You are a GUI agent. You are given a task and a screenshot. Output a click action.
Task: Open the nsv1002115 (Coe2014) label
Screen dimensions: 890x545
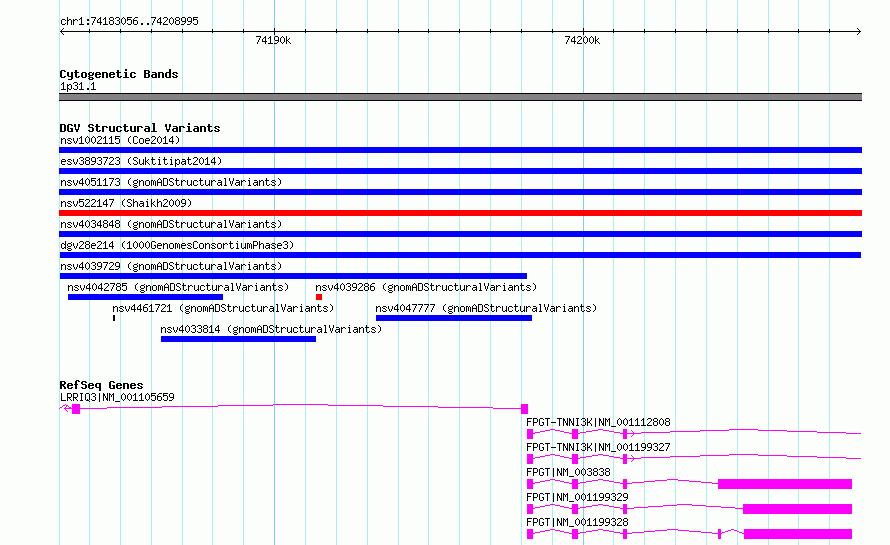click(120, 140)
